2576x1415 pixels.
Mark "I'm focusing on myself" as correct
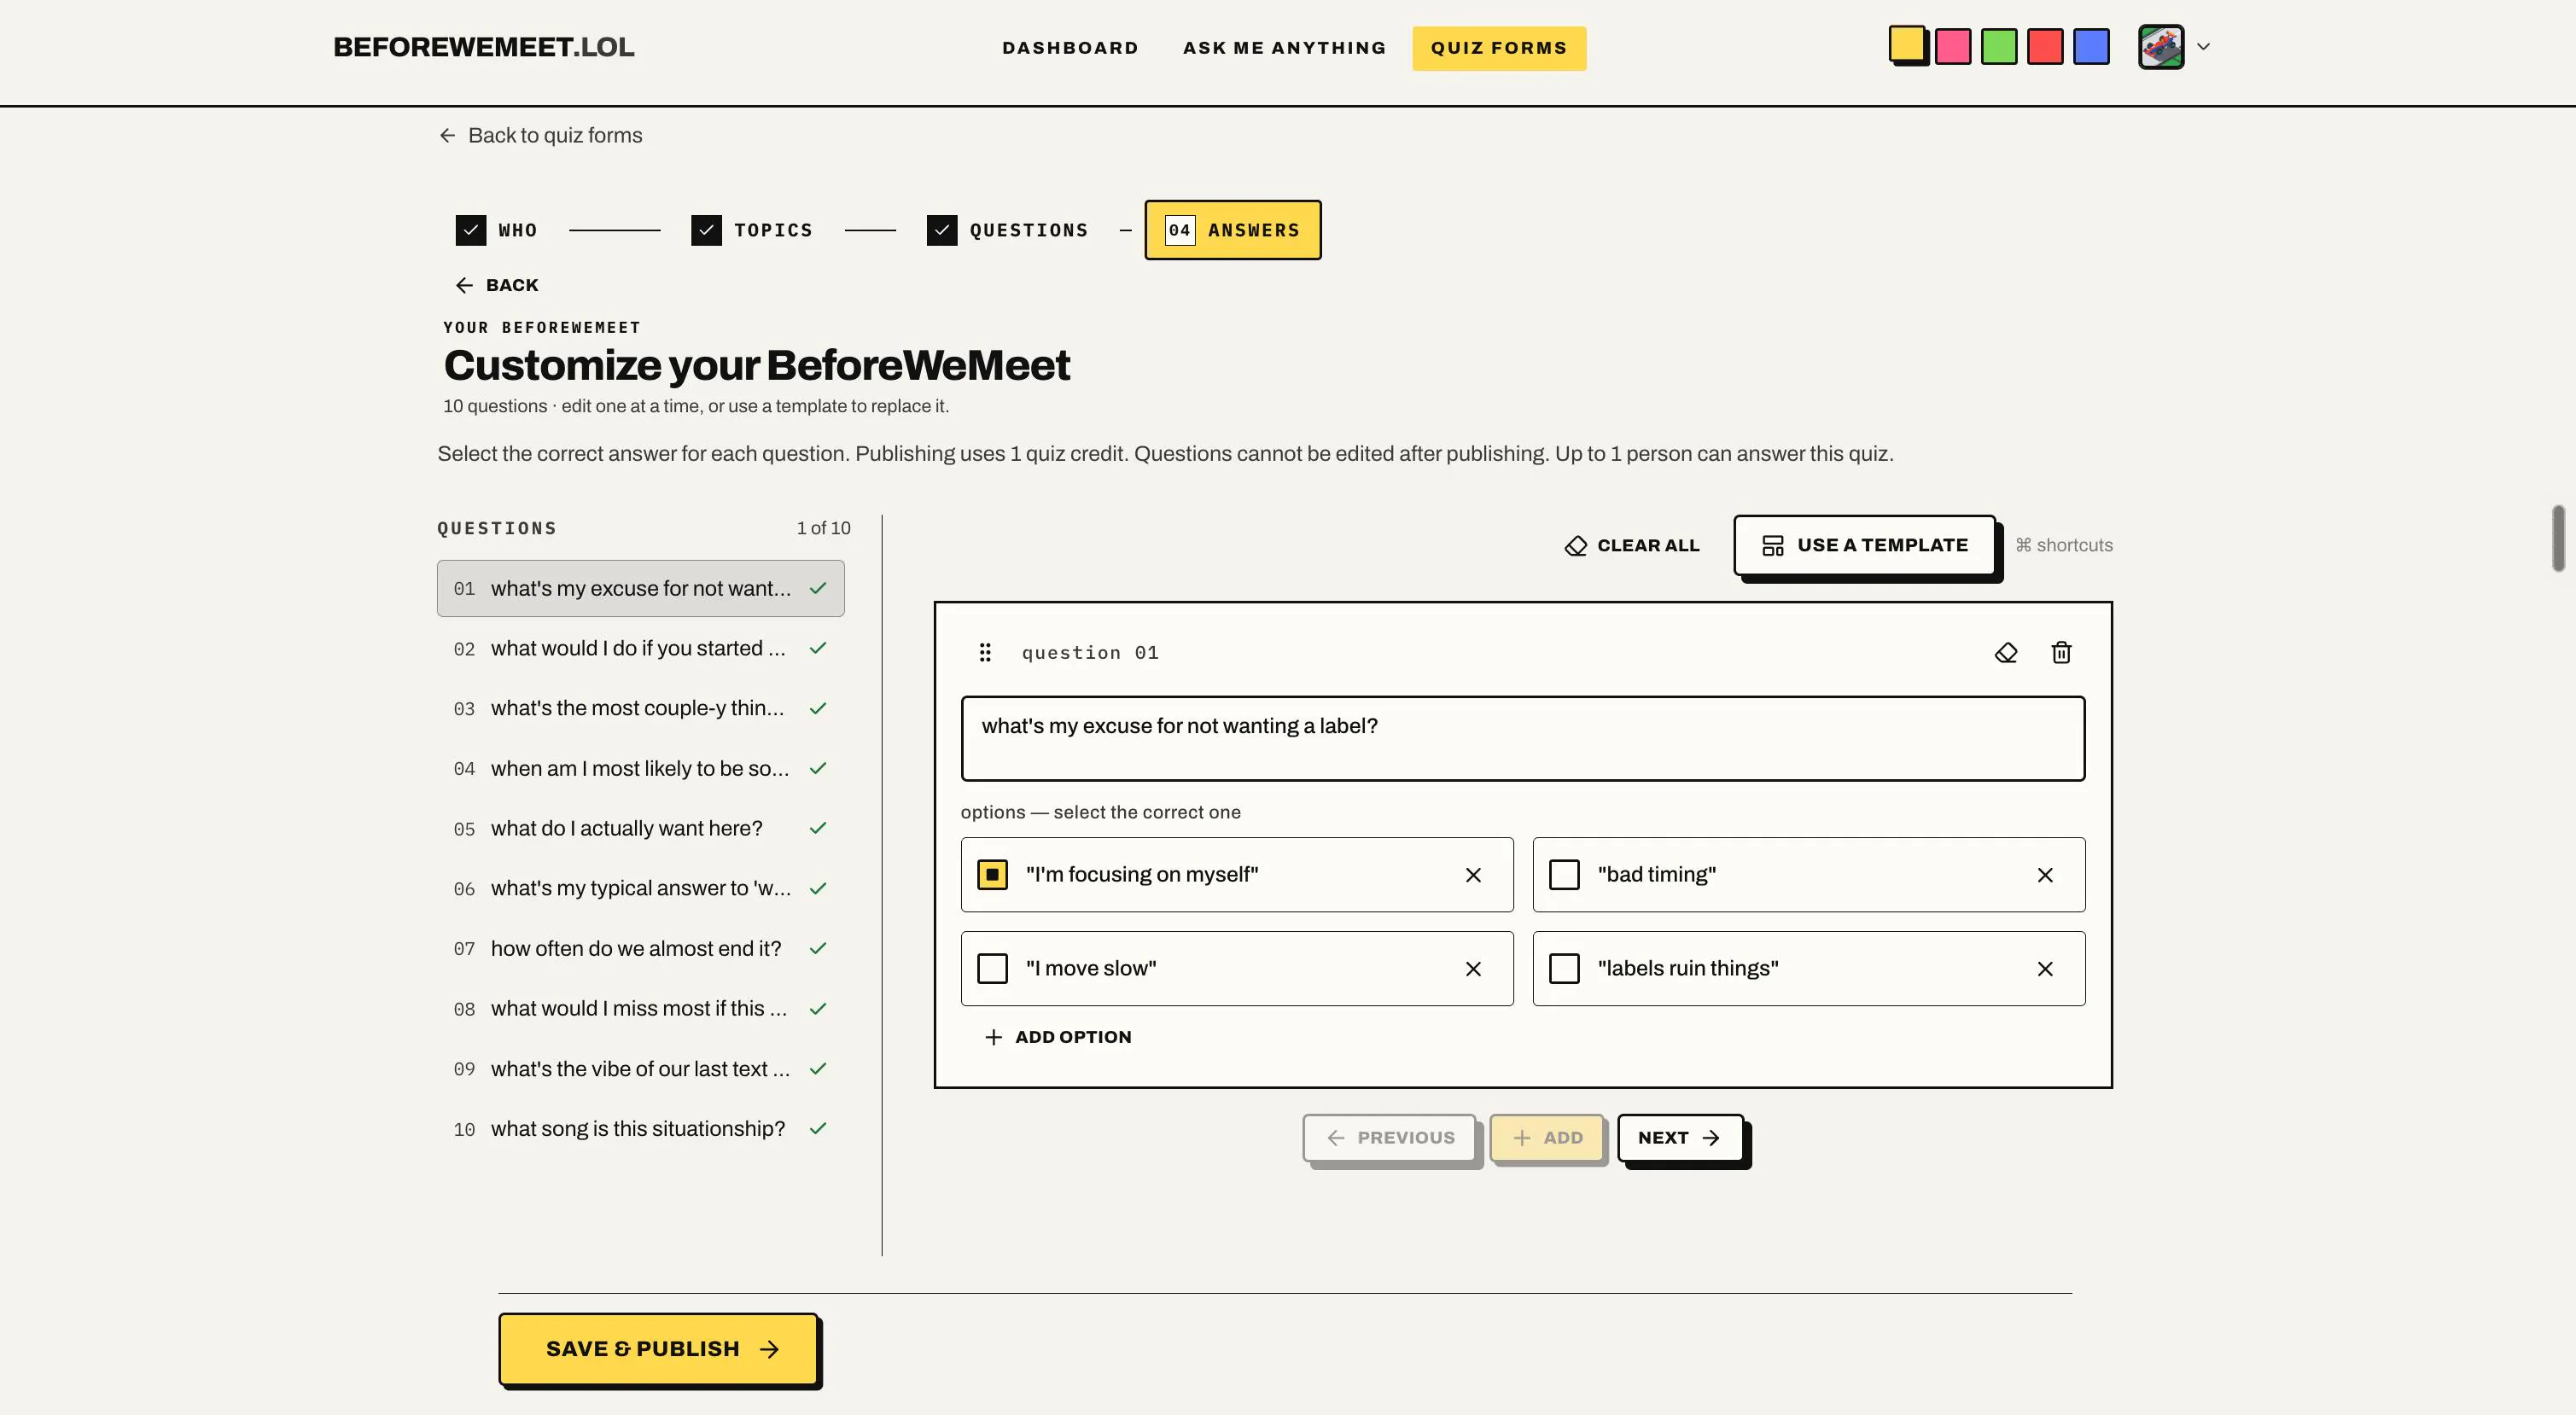click(x=992, y=875)
